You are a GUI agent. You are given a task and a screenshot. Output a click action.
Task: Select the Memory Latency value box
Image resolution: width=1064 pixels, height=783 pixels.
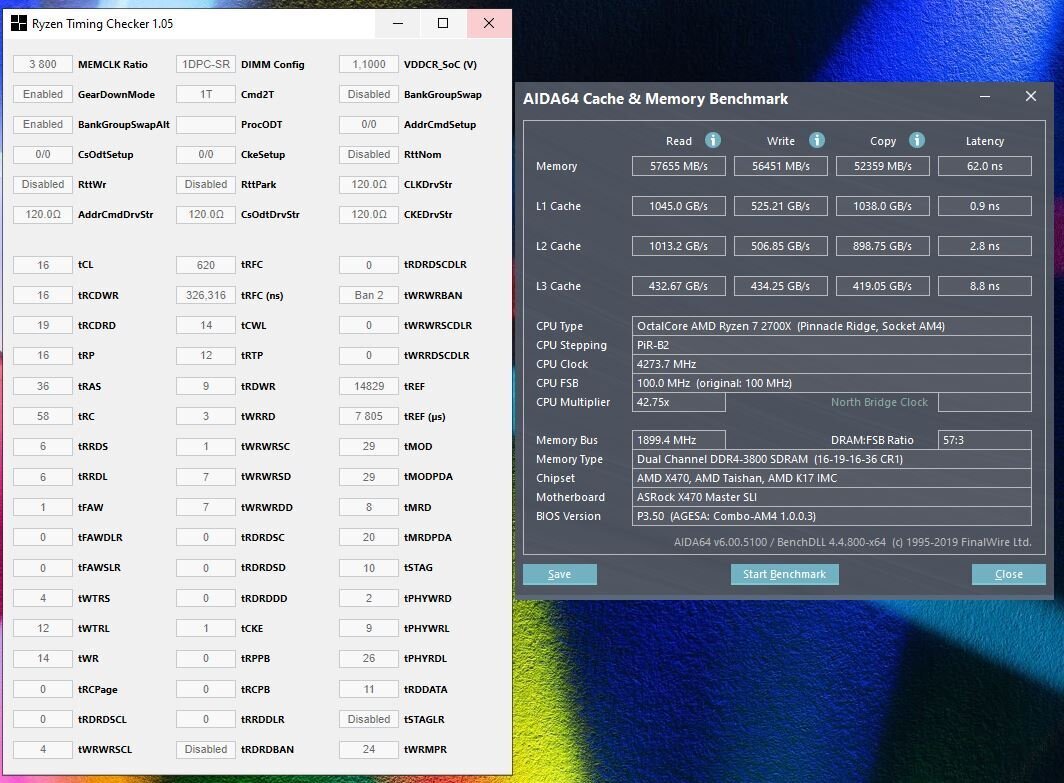pyautogui.click(x=984, y=166)
